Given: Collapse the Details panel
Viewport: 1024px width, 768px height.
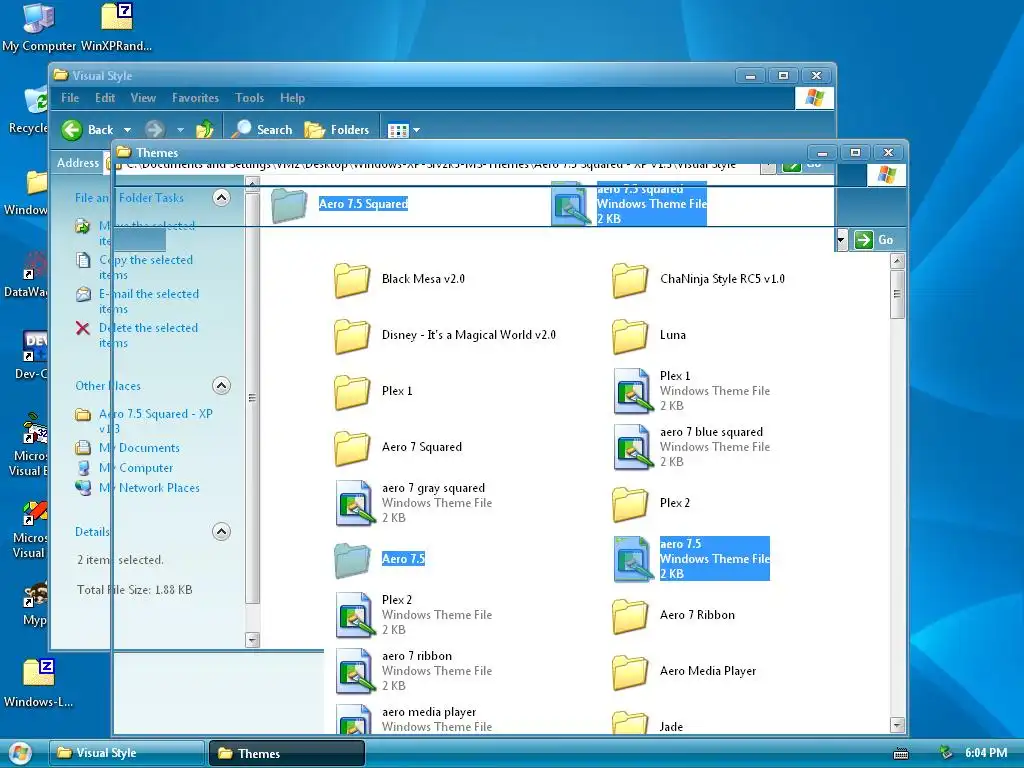Looking at the screenshot, I should [221, 531].
